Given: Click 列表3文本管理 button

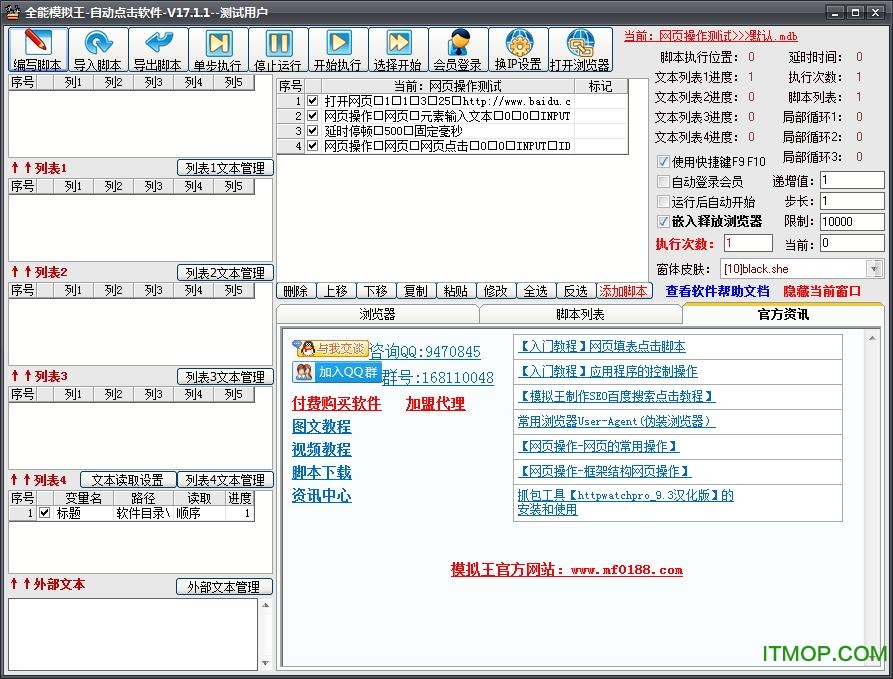Looking at the screenshot, I should pyautogui.click(x=225, y=377).
